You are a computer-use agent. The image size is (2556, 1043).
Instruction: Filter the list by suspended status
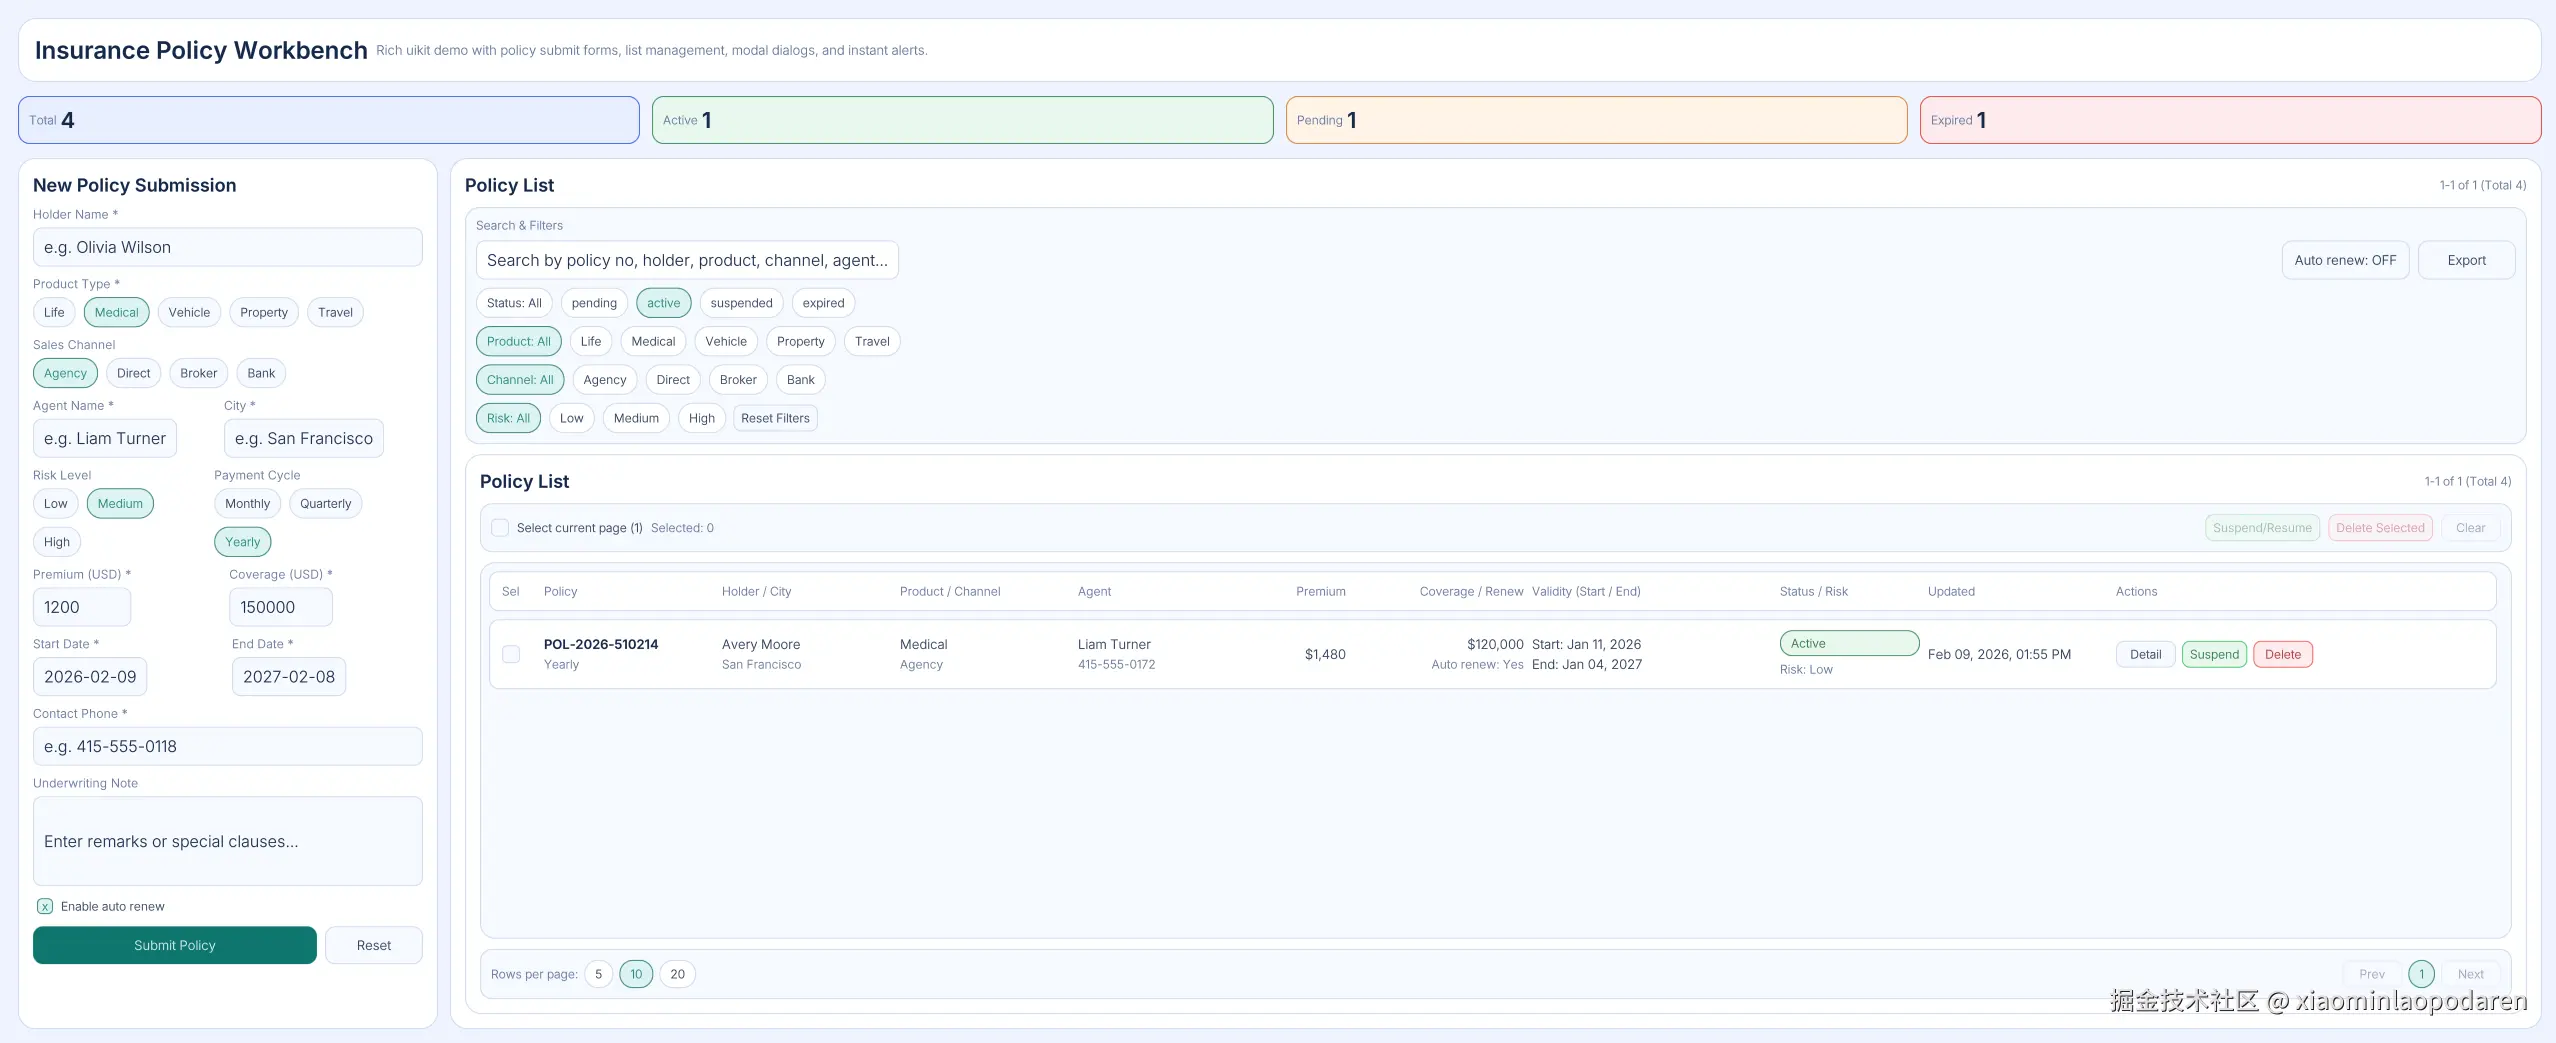(x=742, y=303)
